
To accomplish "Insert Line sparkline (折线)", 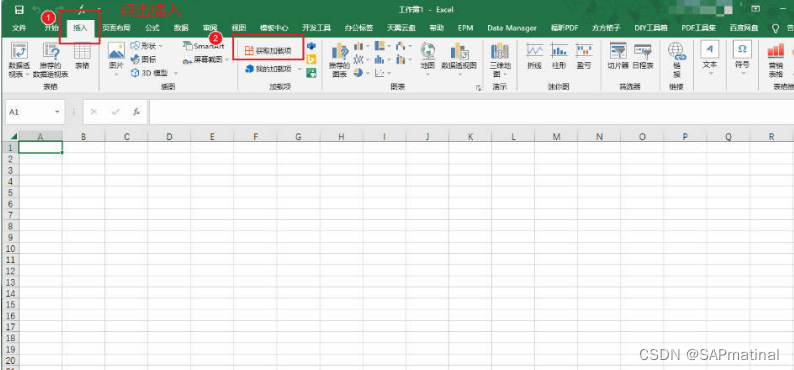I will tap(535, 56).
